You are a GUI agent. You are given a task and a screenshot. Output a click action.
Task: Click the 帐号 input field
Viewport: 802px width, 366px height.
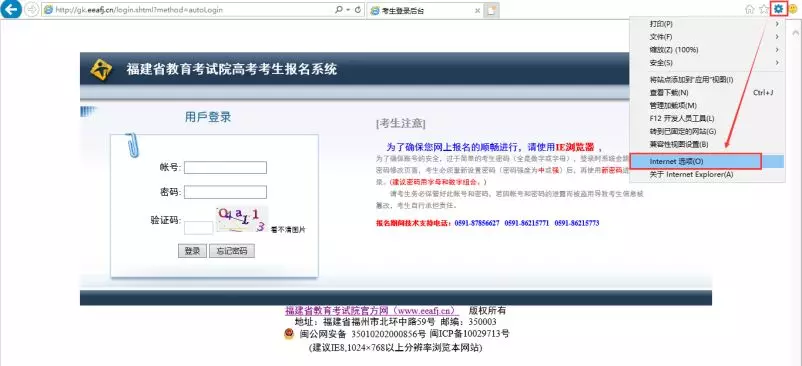click(x=225, y=168)
